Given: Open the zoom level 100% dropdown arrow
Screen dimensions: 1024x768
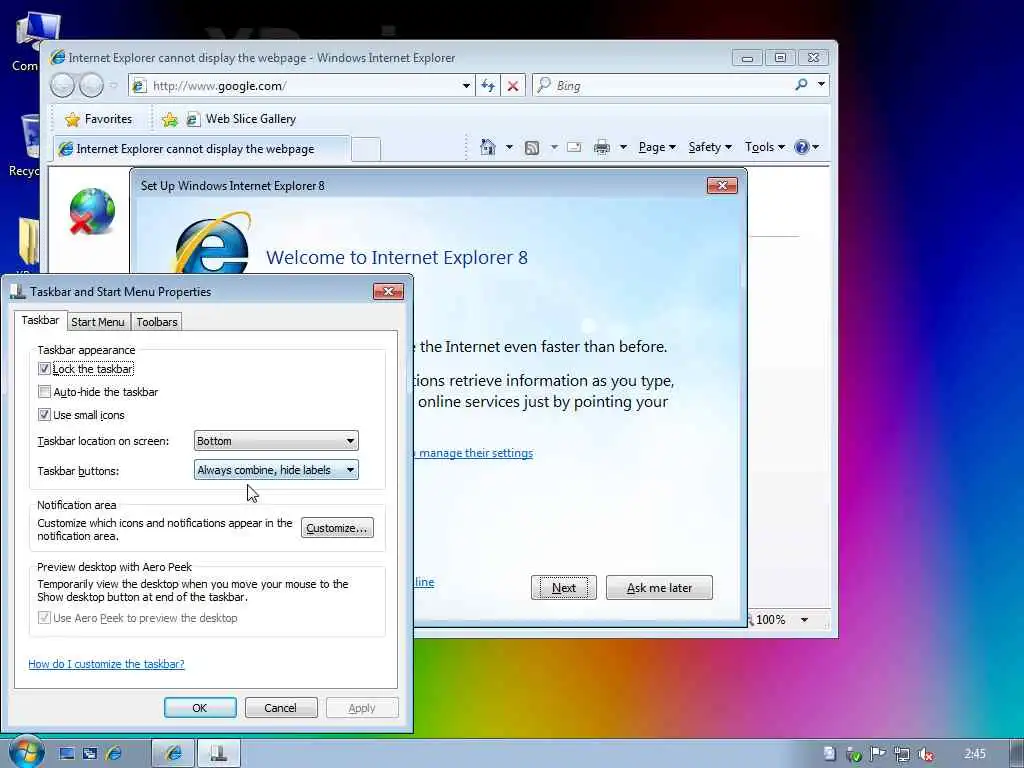Looking at the screenshot, I should tap(805, 620).
